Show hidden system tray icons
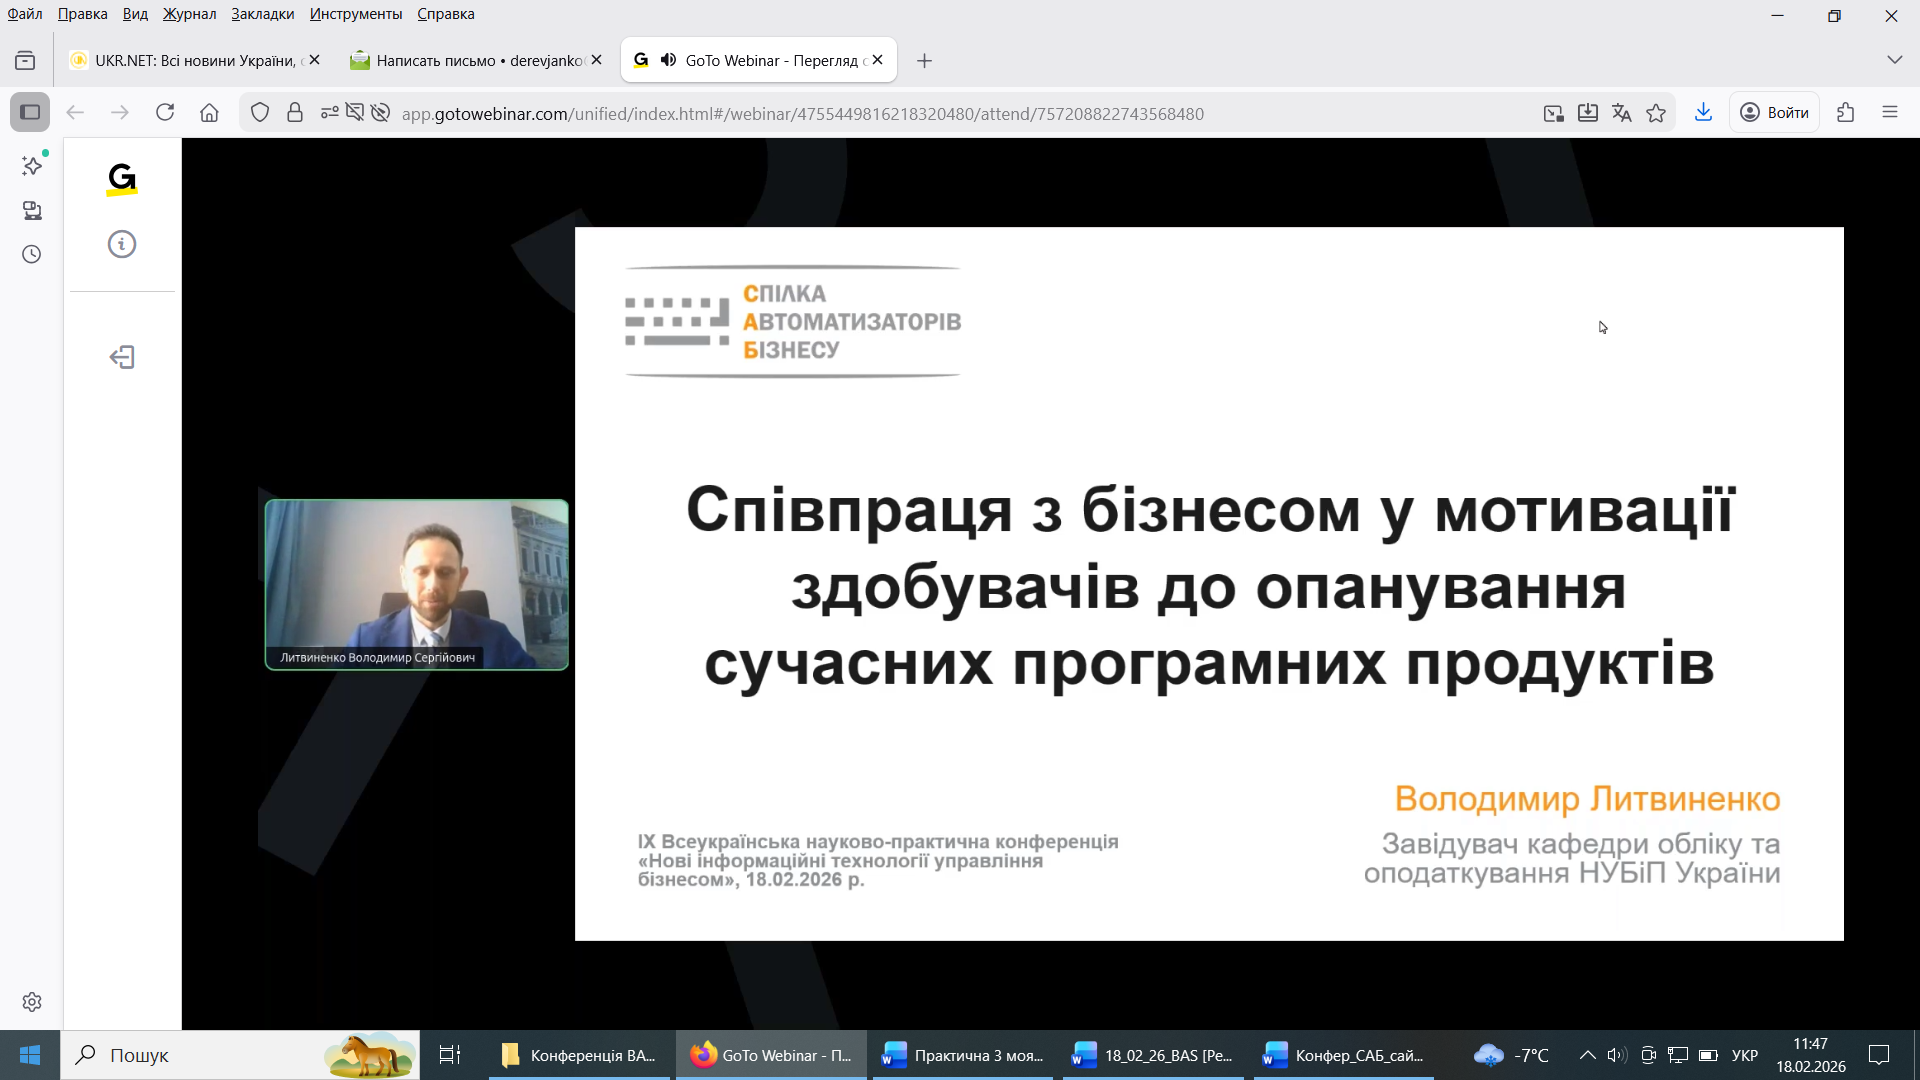This screenshot has width=1920, height=1080. (1587, 1055)
